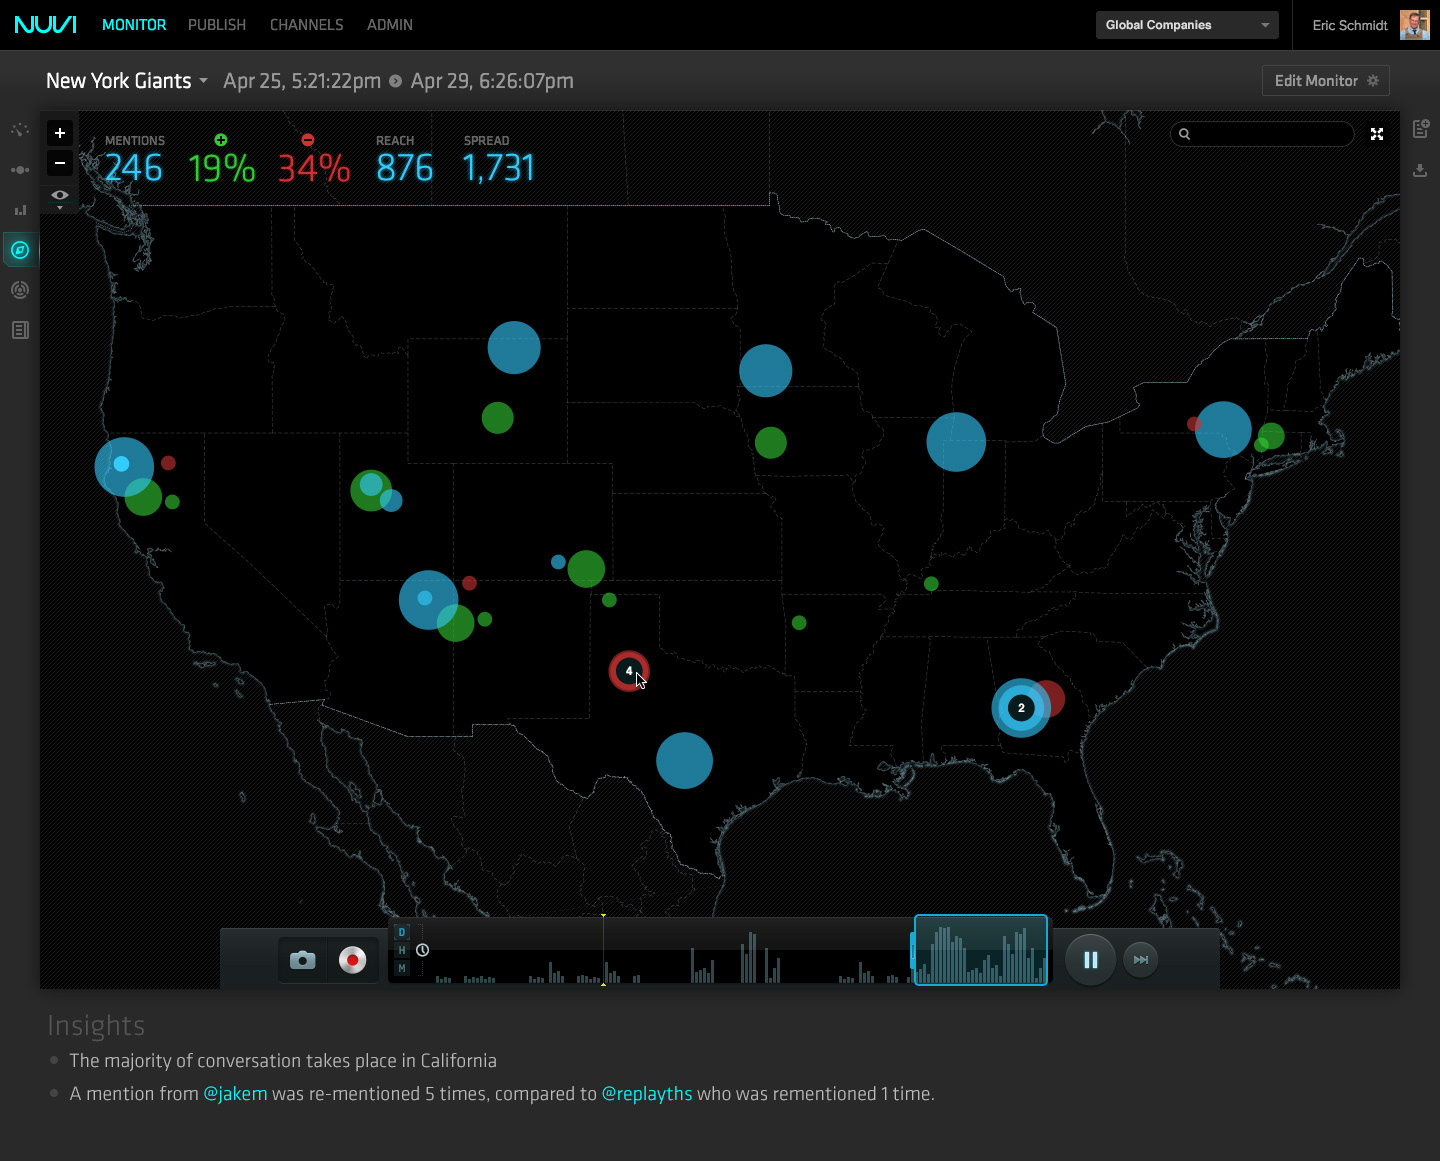The height and width of the screenshot is (1161, 1440).
Task: Switch timeline to Minute scale (M)
Action: pos(402,968)
